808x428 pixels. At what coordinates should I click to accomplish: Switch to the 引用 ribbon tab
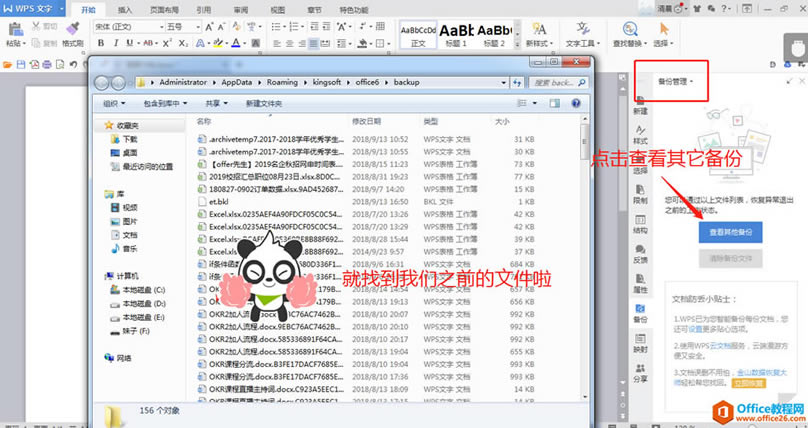(x=204, y=10)
